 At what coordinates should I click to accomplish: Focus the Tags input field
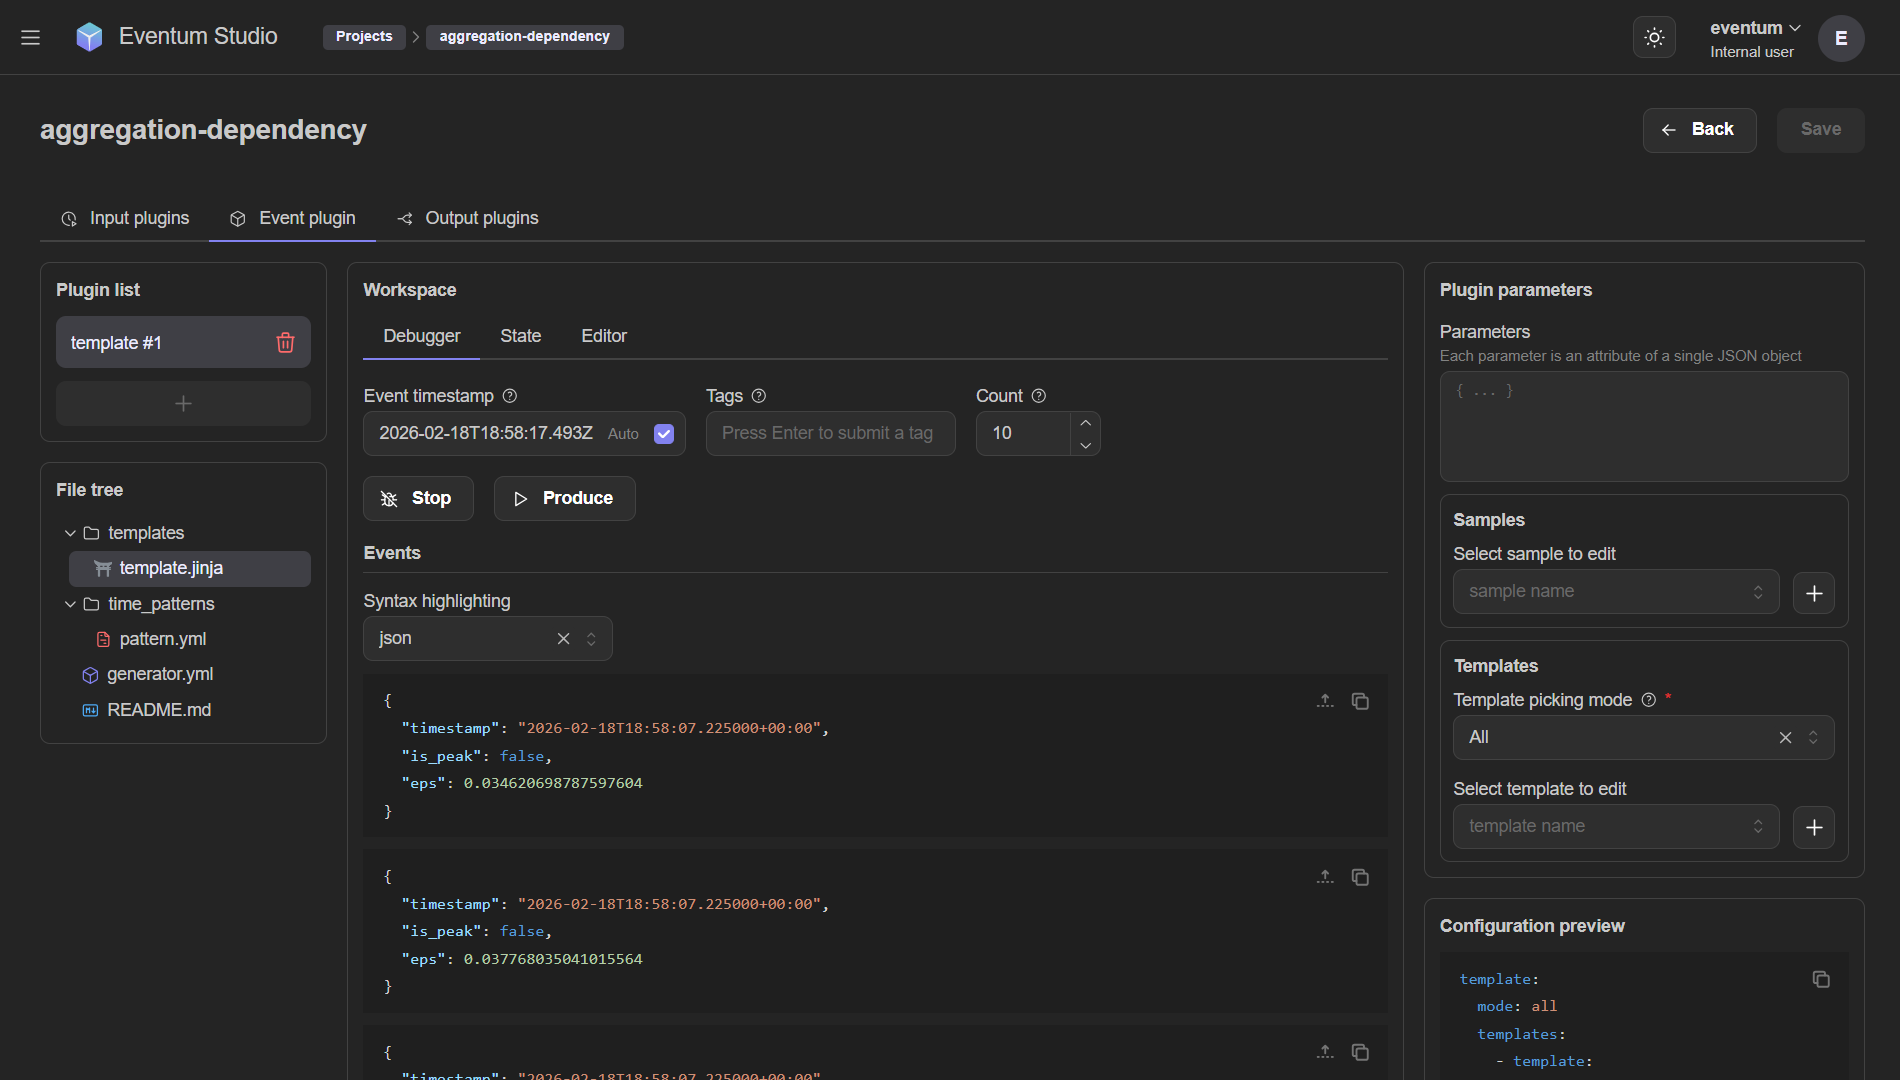[x=830, y=434]
